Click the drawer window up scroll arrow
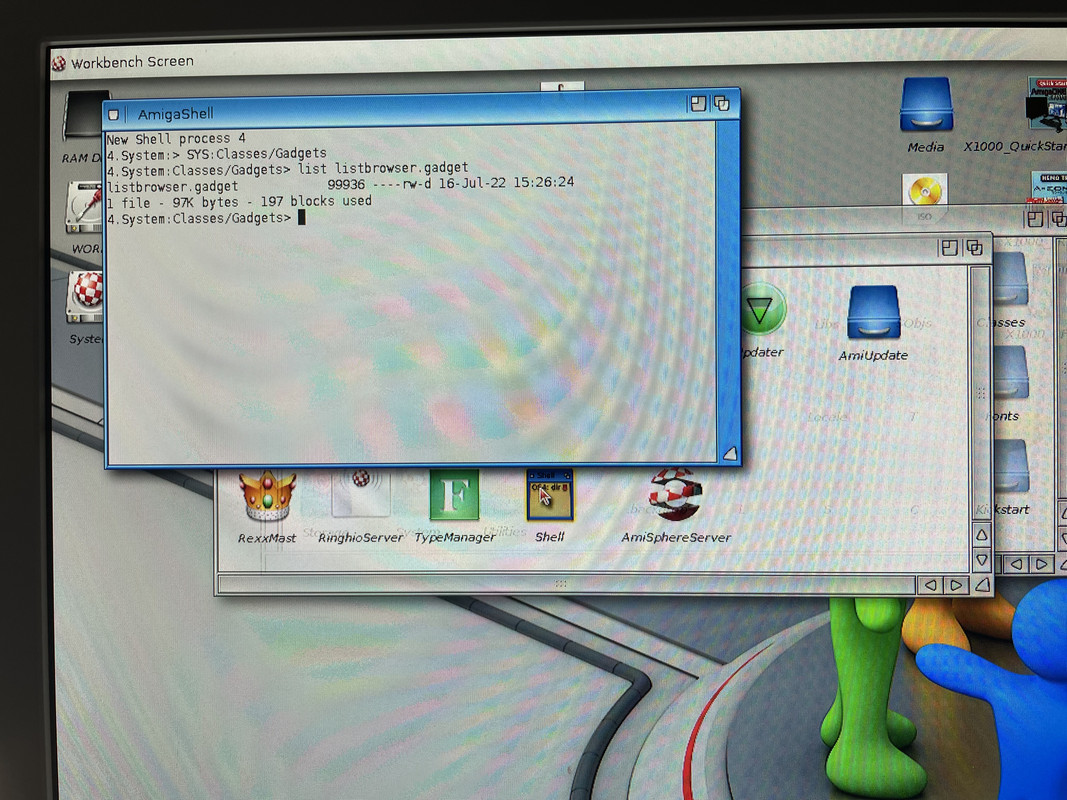Screen dimensions: 1067x800 [x=981, y=535]
